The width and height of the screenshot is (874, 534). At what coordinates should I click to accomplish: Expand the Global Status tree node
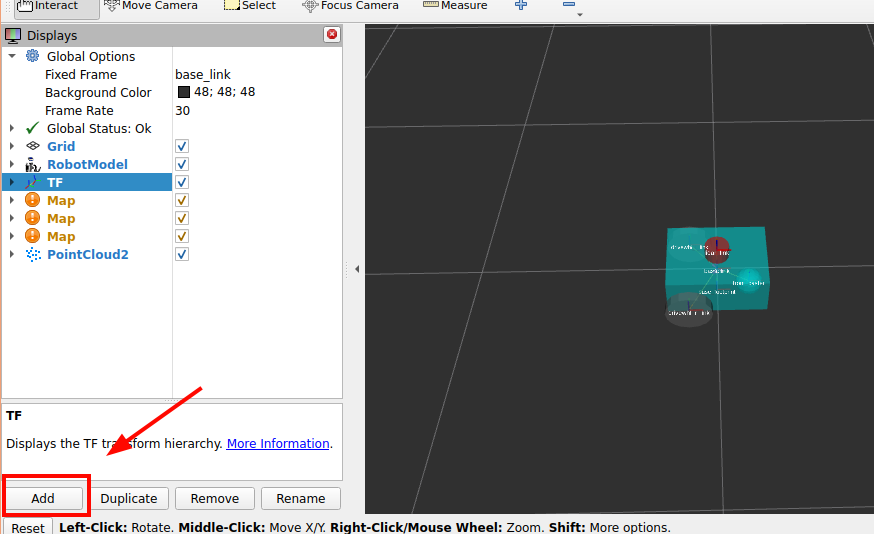coord(12,128)
